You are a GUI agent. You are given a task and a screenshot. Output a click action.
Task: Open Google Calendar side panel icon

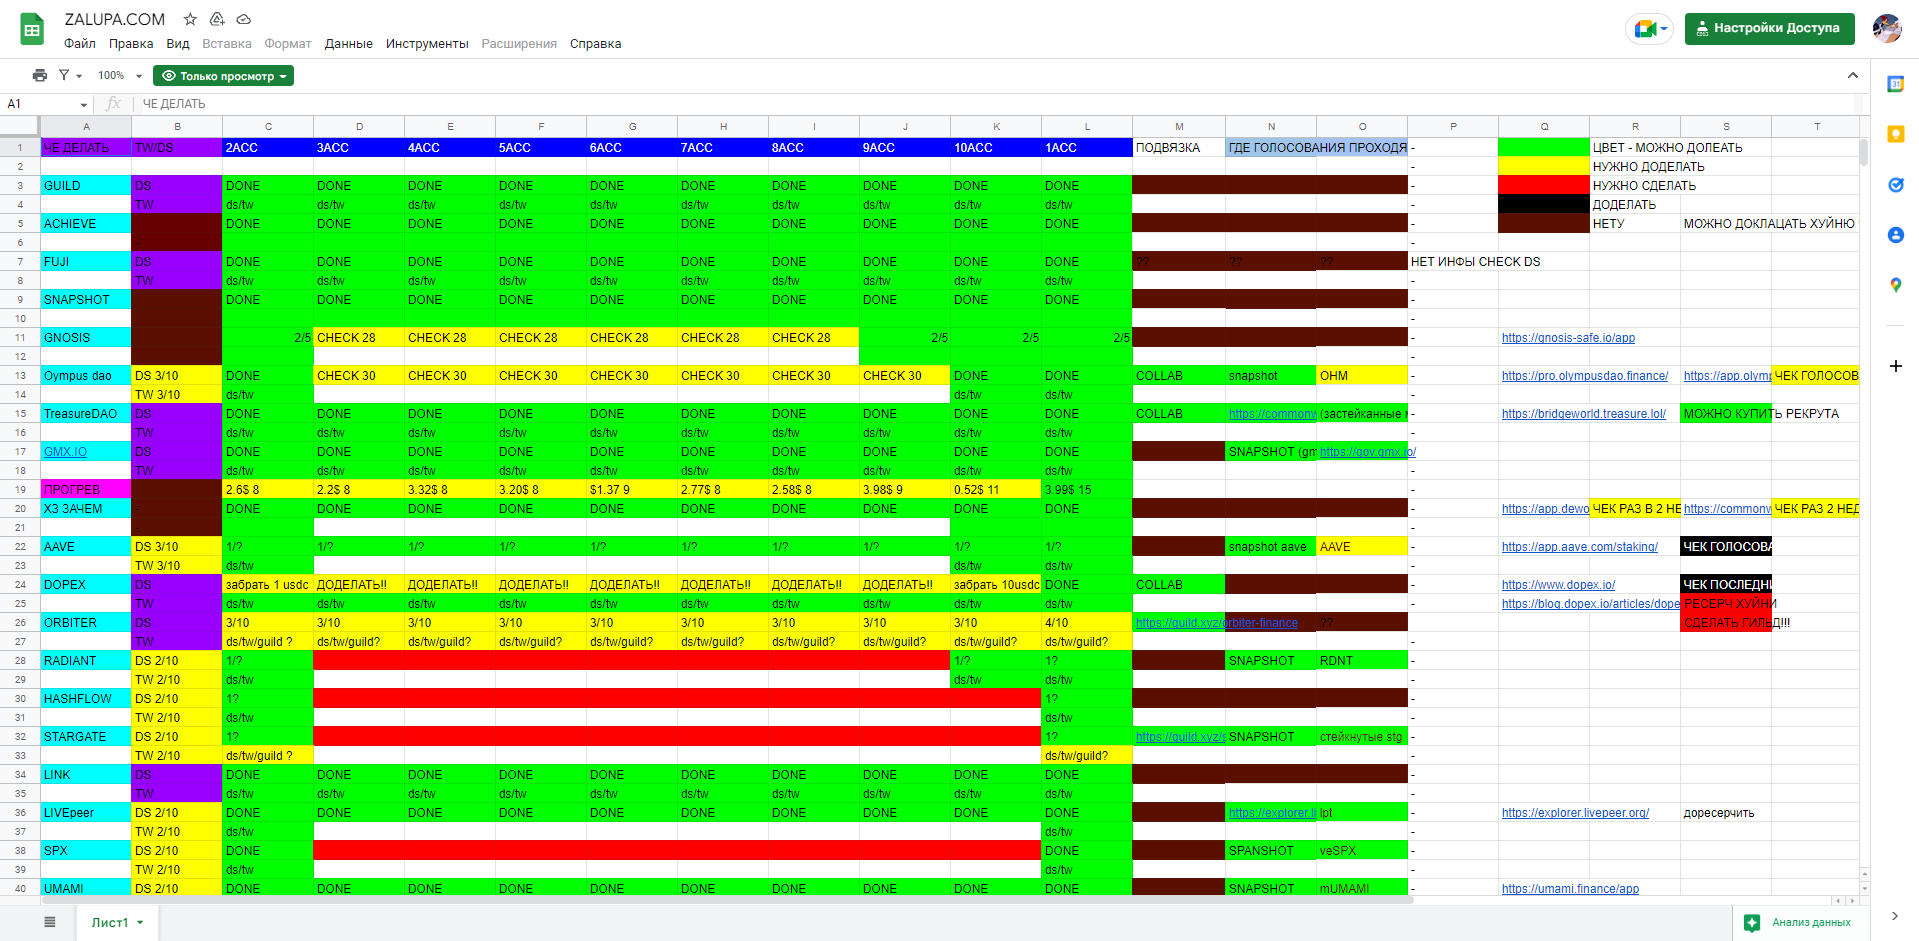click(1895, 84)
